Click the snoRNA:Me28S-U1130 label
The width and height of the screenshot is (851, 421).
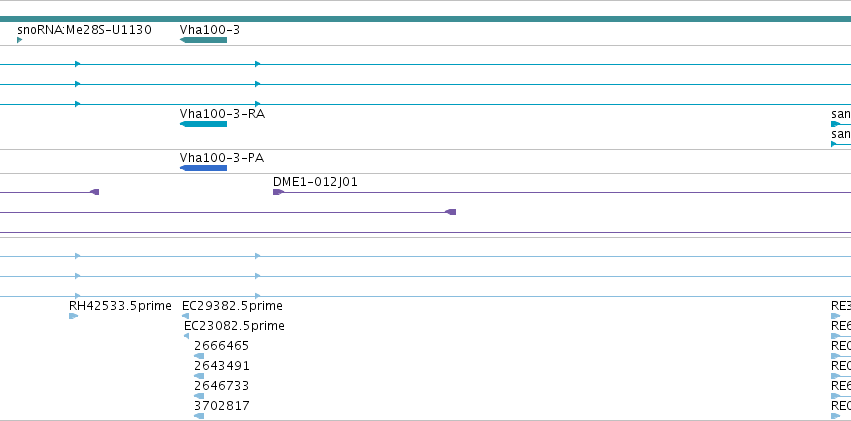[85, 30]
